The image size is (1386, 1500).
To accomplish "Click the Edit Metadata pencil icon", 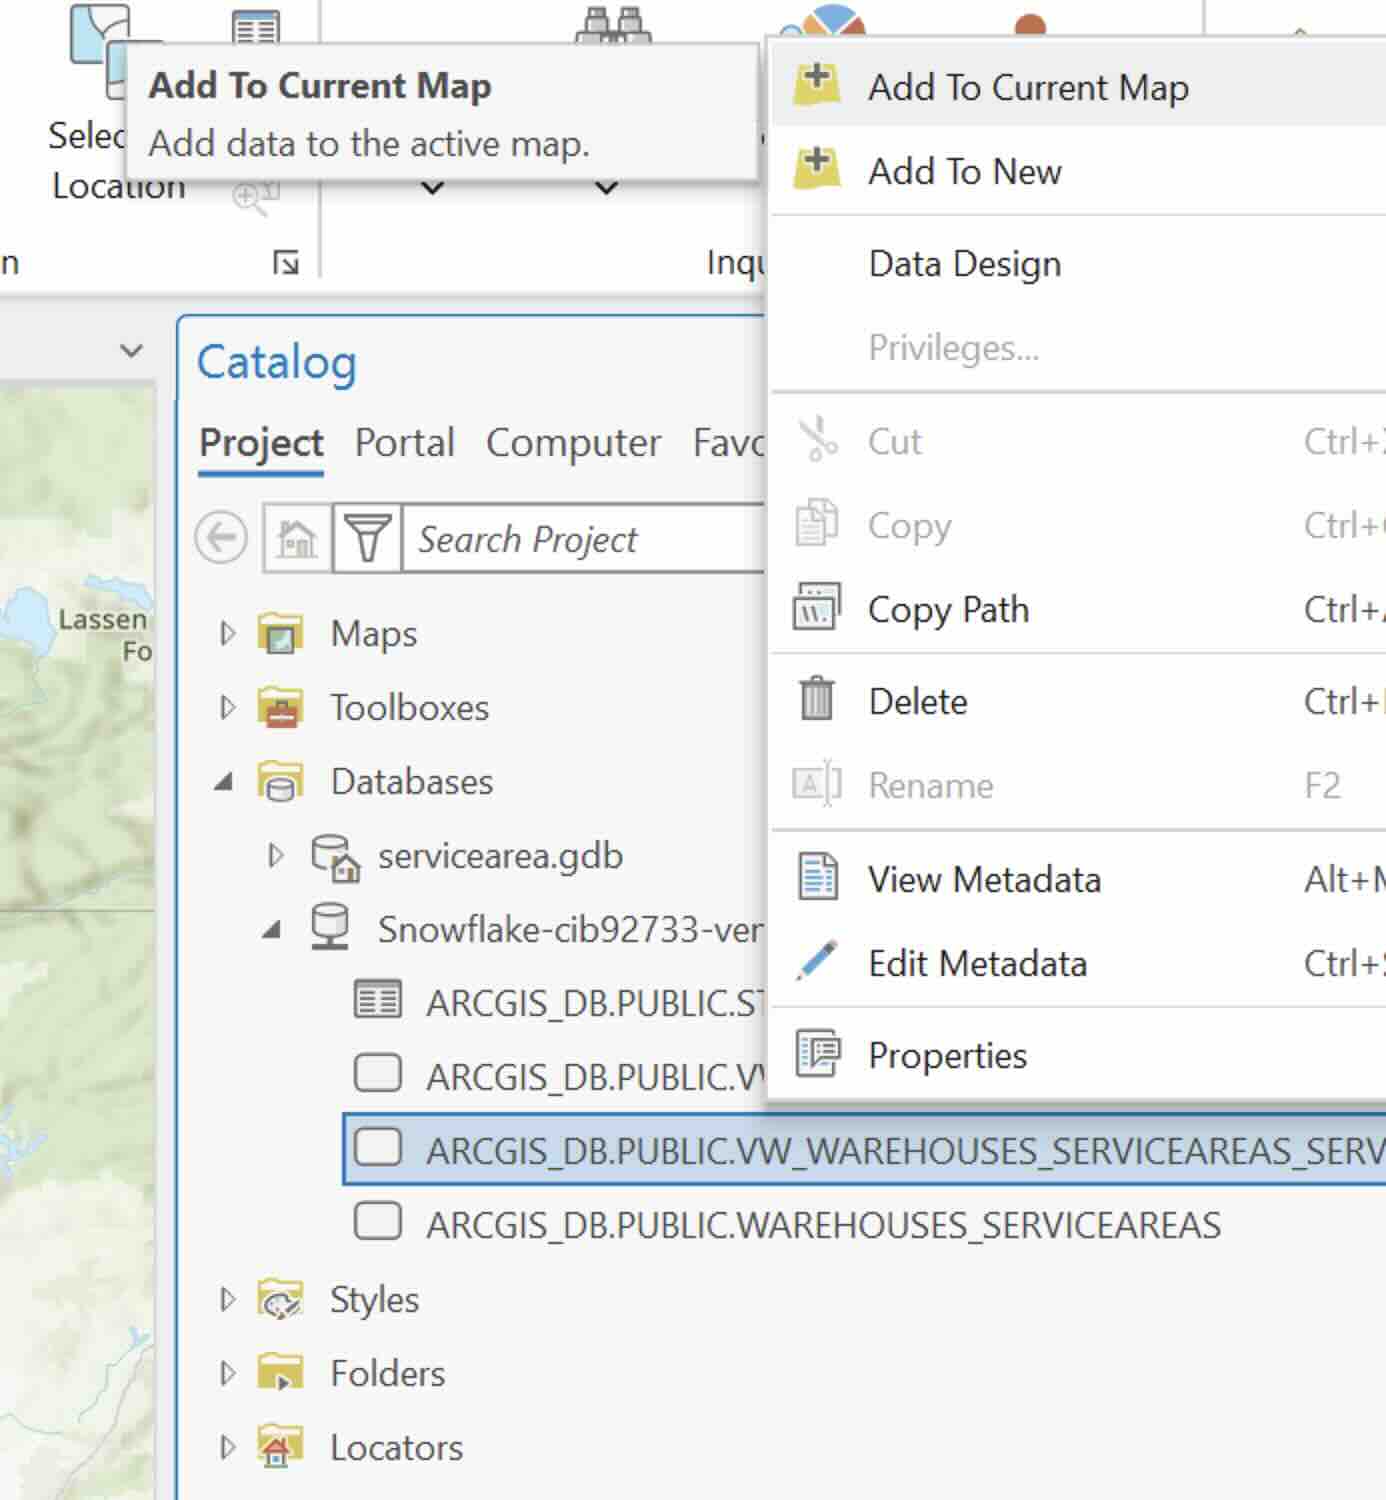I will click(817, 962).
